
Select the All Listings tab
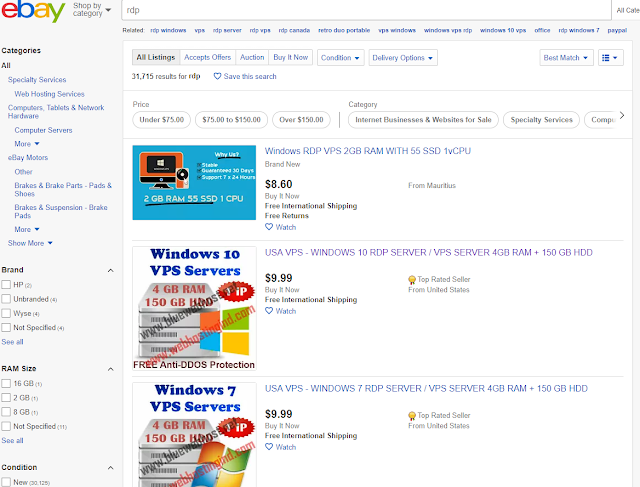[156, 57]
